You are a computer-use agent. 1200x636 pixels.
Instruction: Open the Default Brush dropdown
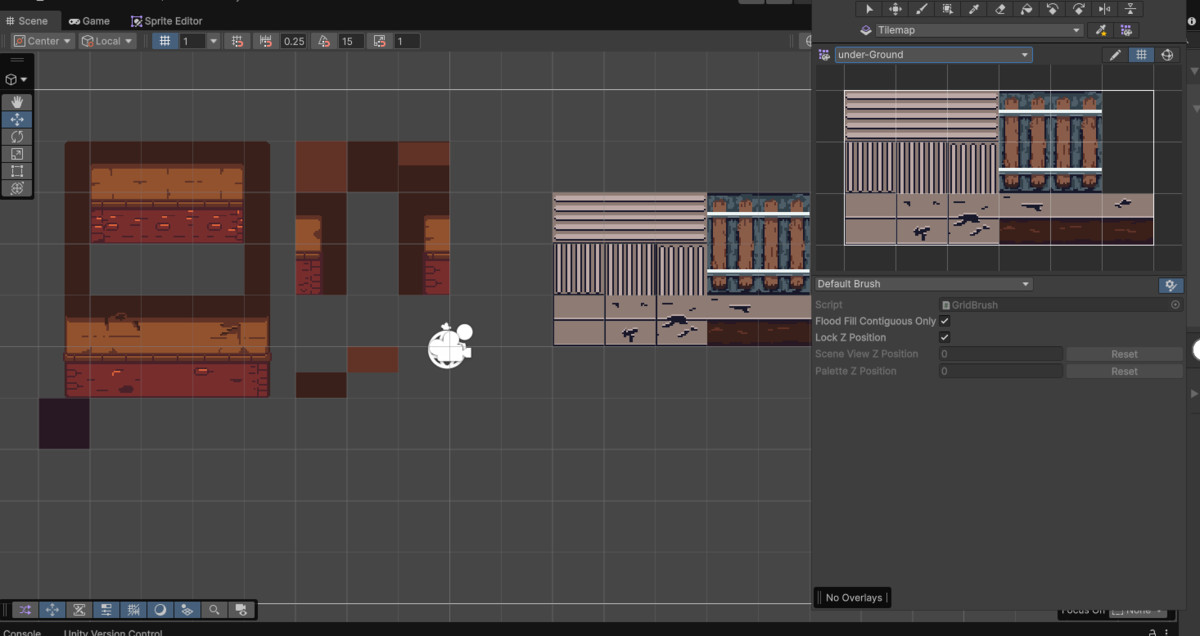tap(923, 284)
